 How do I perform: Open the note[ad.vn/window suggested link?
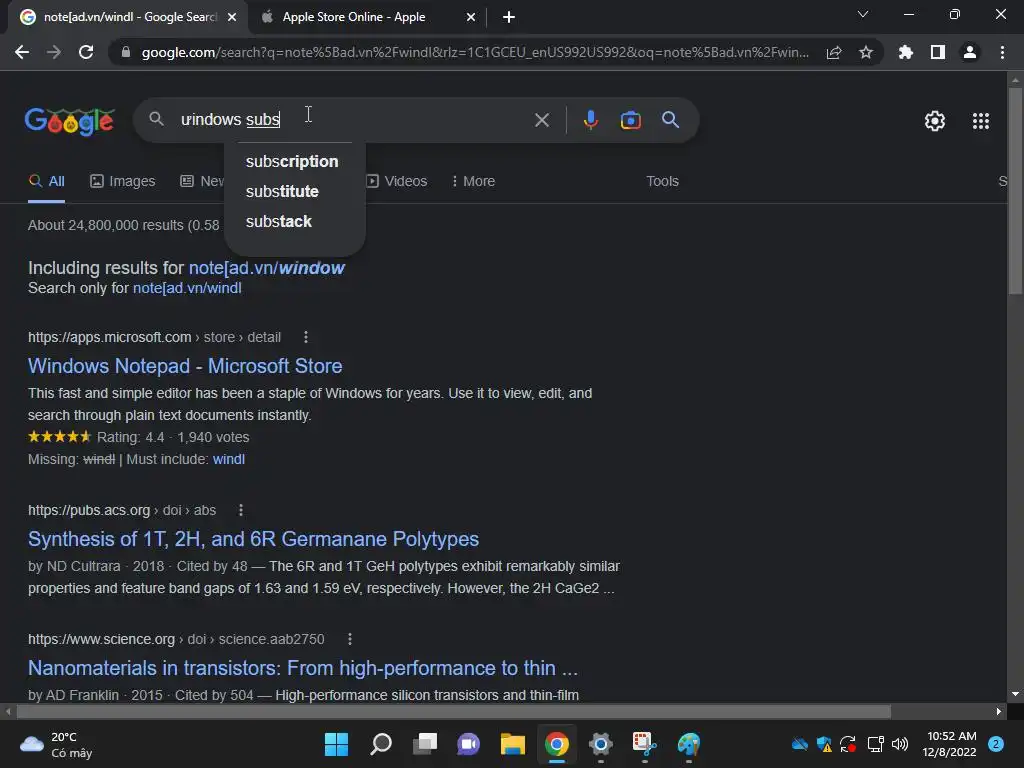(266, 268)
